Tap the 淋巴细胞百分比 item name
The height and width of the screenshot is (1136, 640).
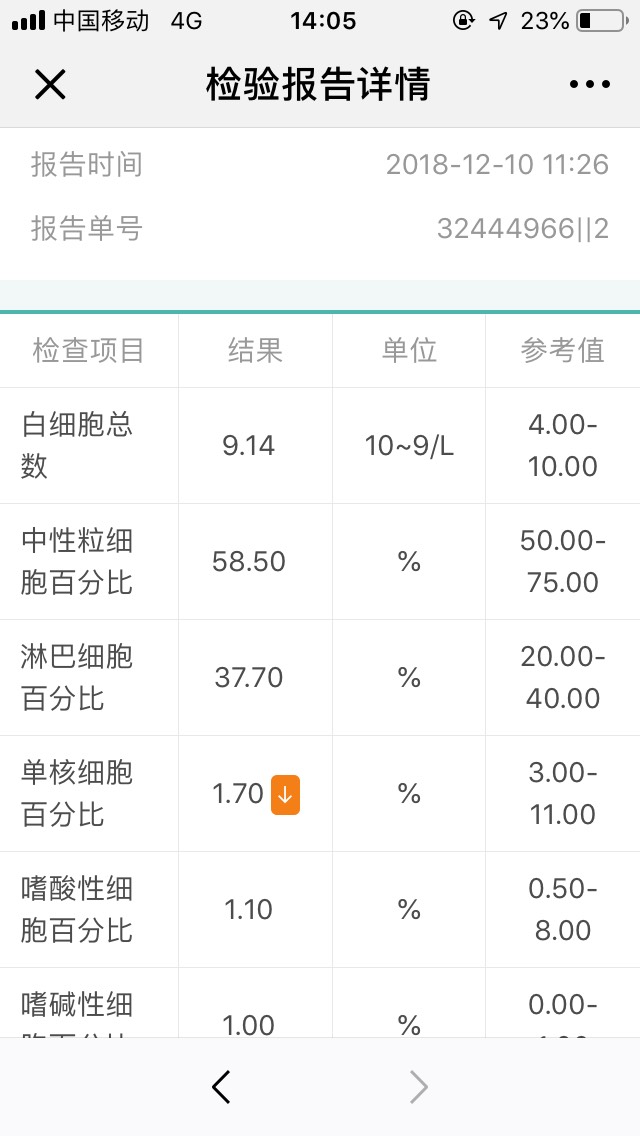pos(77,677)
